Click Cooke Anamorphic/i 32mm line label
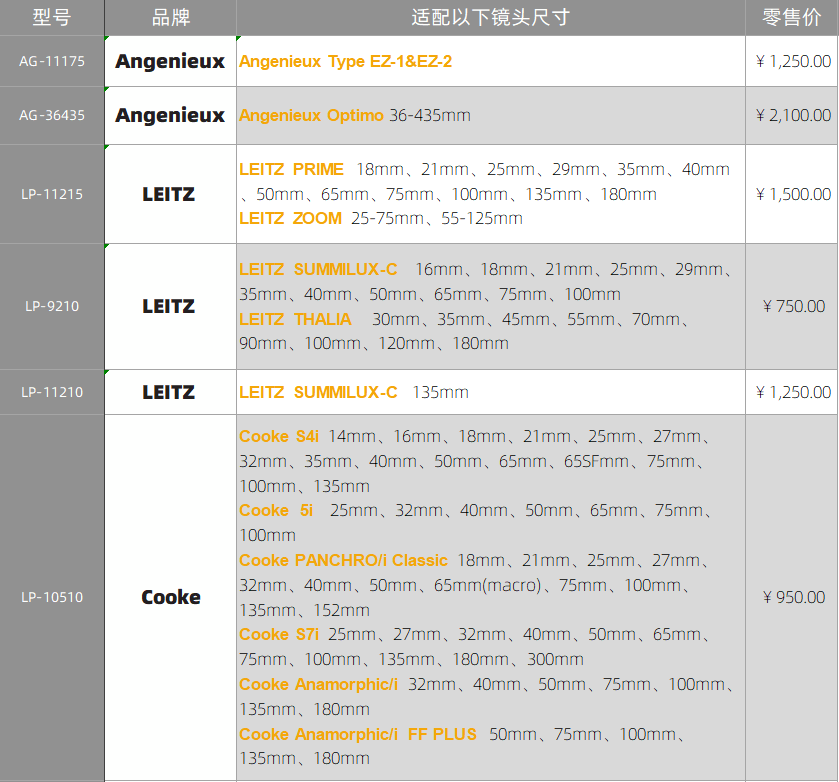 coord(318,684)
